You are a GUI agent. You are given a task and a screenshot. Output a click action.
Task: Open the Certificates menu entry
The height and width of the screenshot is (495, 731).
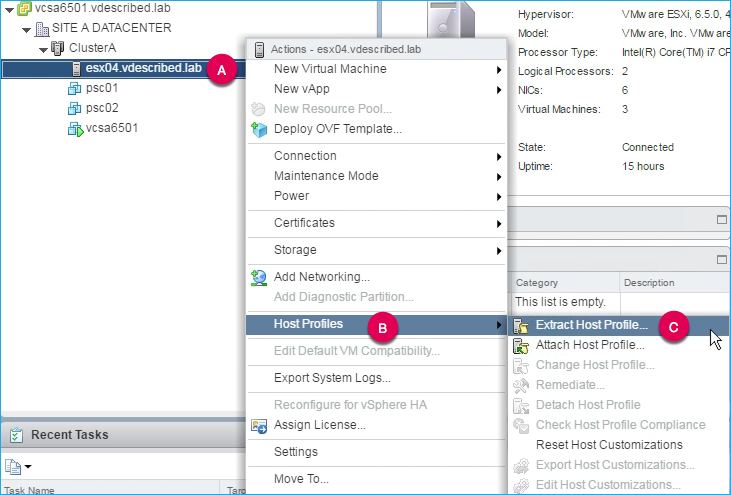(376, 223)
